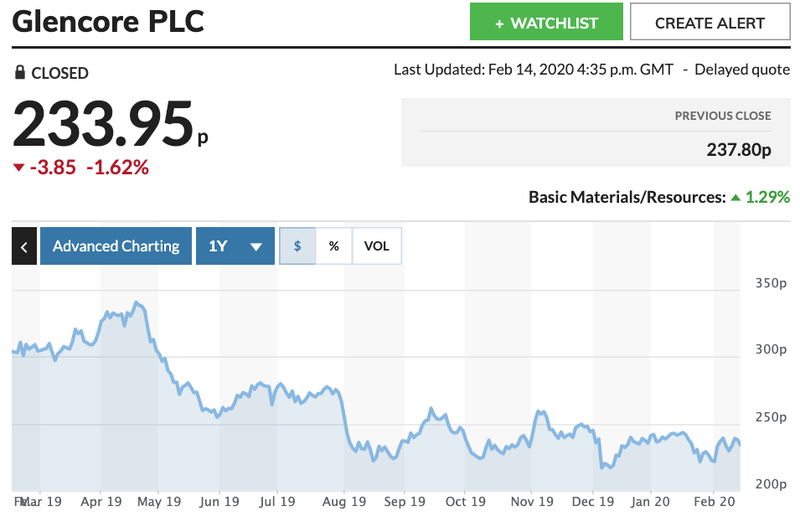Open Advanced Charting
The height and width of the screenshot is (517, 800).
point(116,247)
